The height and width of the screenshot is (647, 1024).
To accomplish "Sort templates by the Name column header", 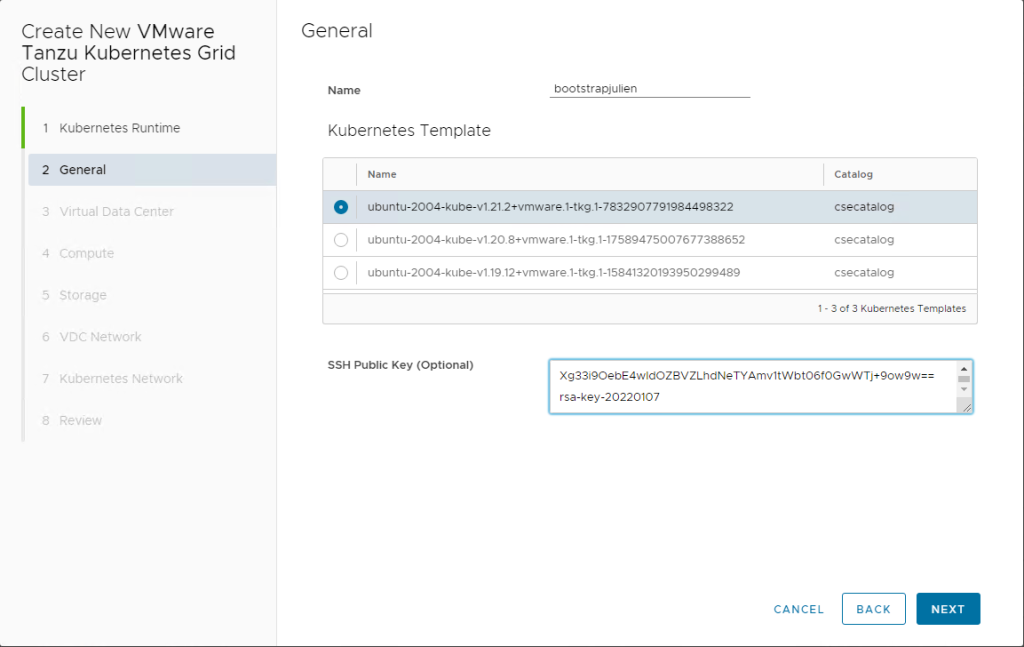I will (x=382, y=174).
